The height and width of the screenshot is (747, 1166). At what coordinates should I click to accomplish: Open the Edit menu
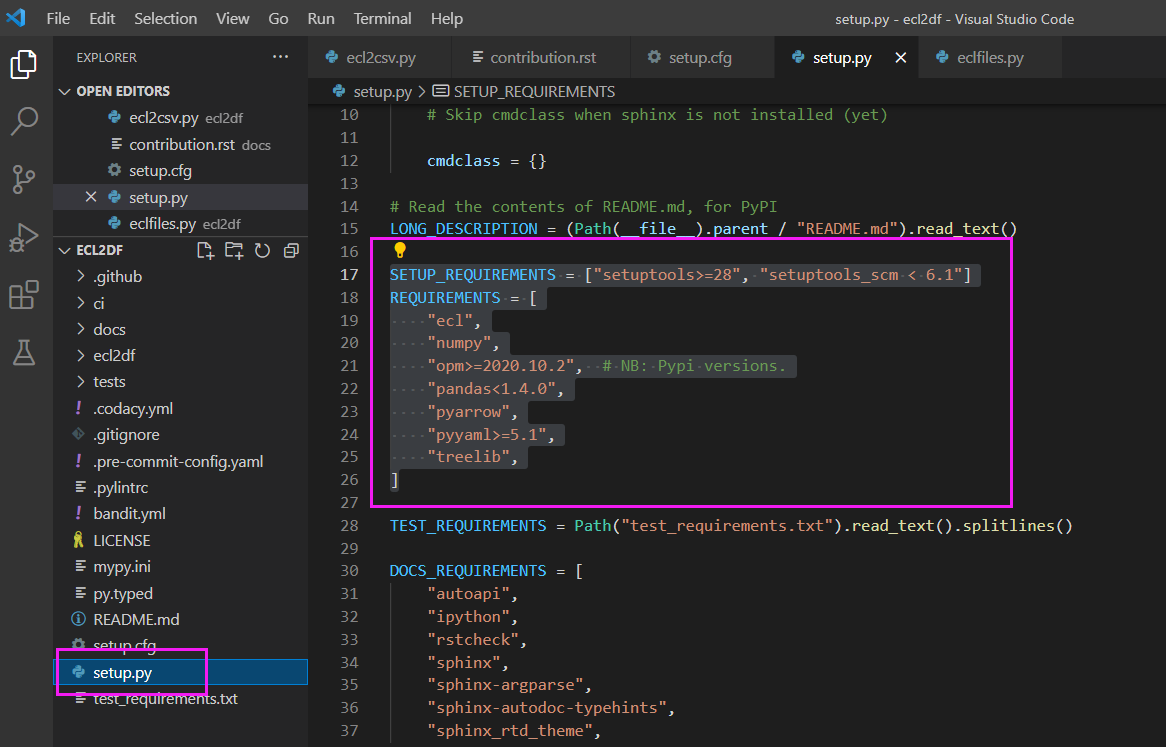point(102,19)
